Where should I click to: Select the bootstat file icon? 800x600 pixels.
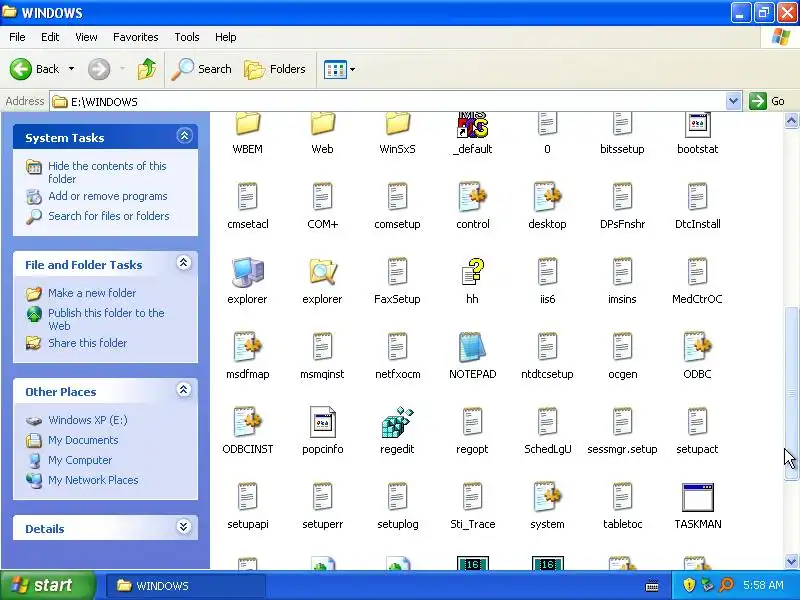[x=697, y=125]
